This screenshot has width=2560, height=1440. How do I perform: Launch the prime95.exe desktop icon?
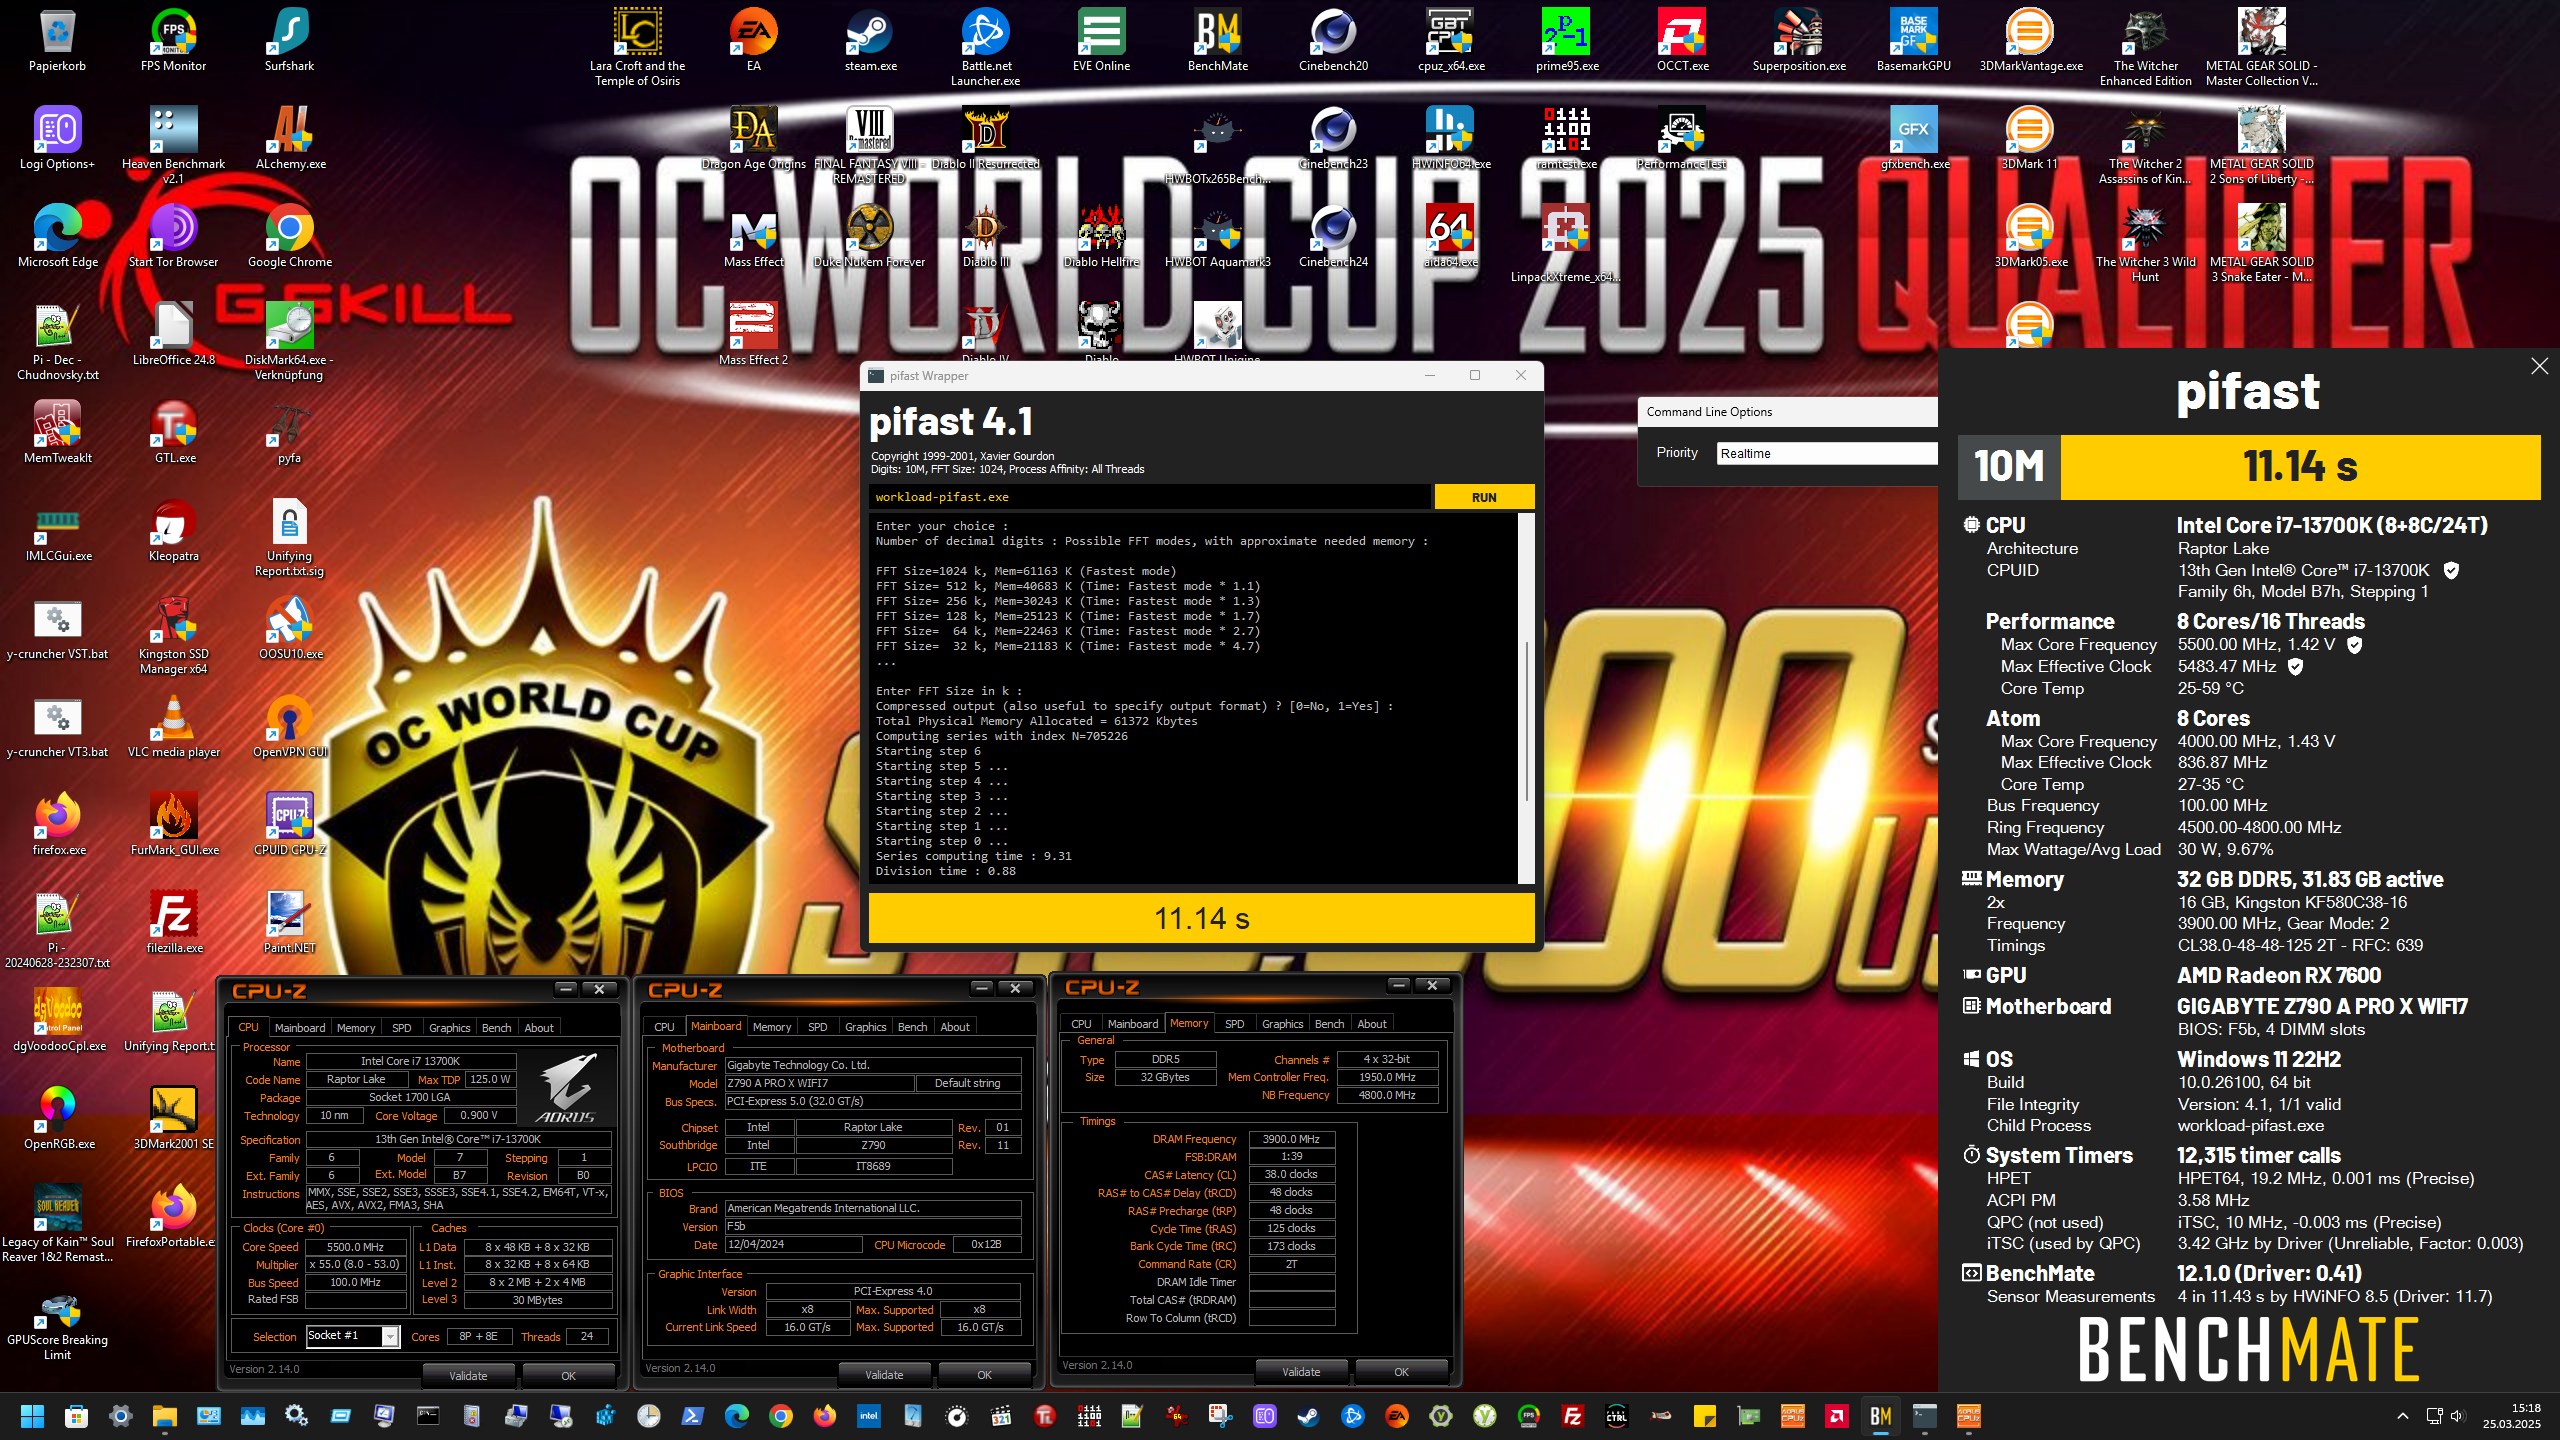pos(1567,42)
